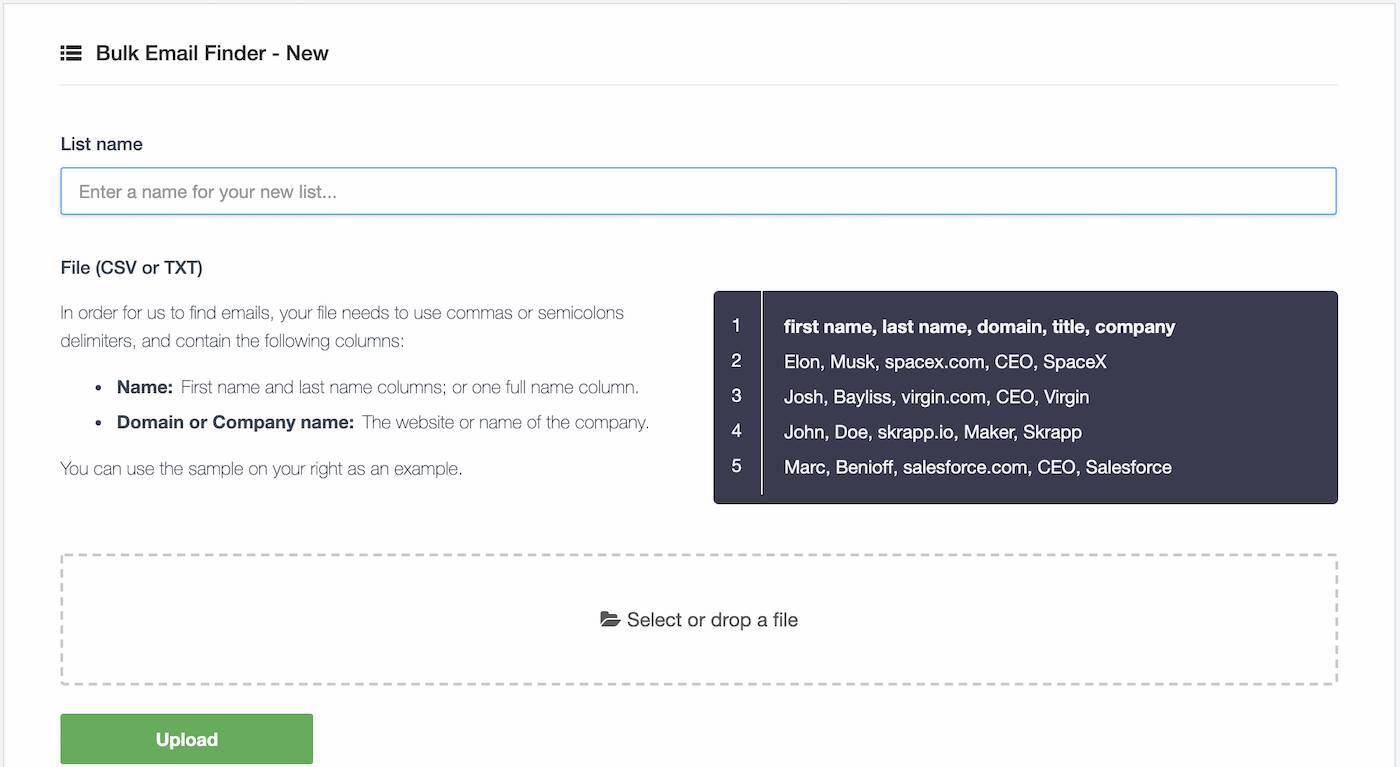This screenshot has width=1400, height=767.
Task: Click the 'Select or drop a file' text
Action: [x=712, y=620]
